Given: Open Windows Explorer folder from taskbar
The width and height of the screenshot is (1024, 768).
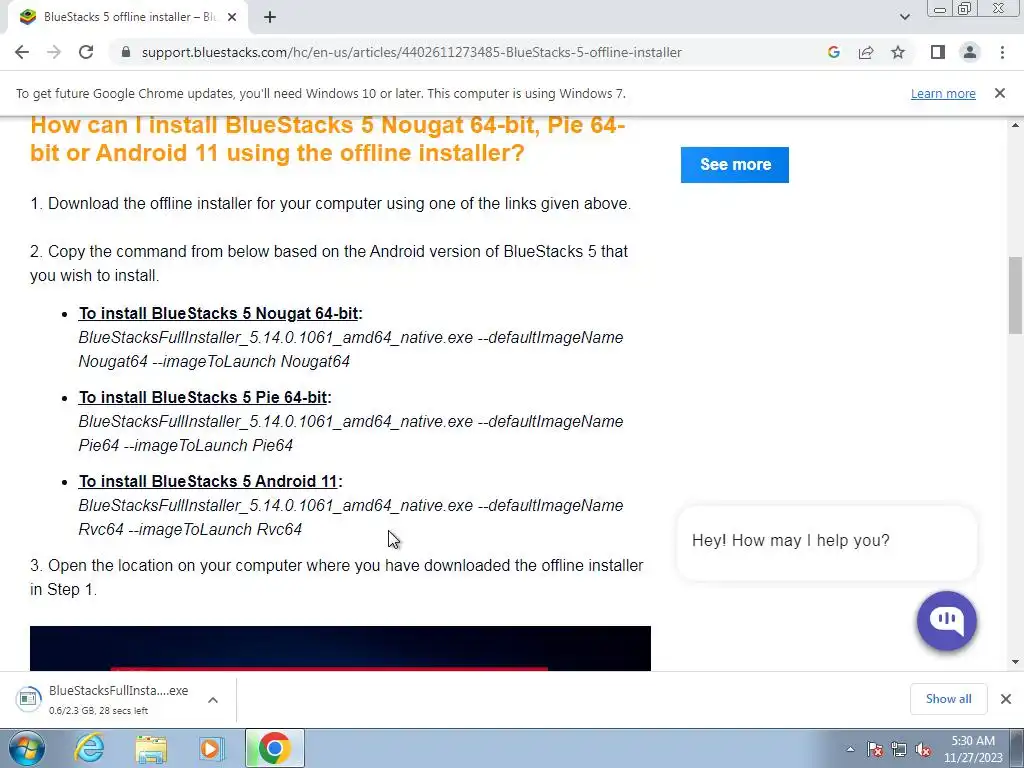Looking at the screenshot, I should 151,748.
